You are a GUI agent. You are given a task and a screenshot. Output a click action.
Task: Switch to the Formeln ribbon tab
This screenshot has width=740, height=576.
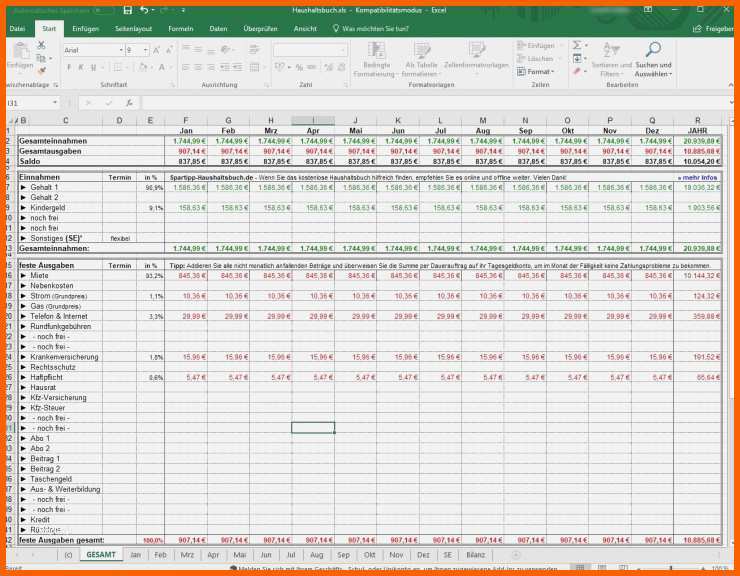tap(181, 29)
